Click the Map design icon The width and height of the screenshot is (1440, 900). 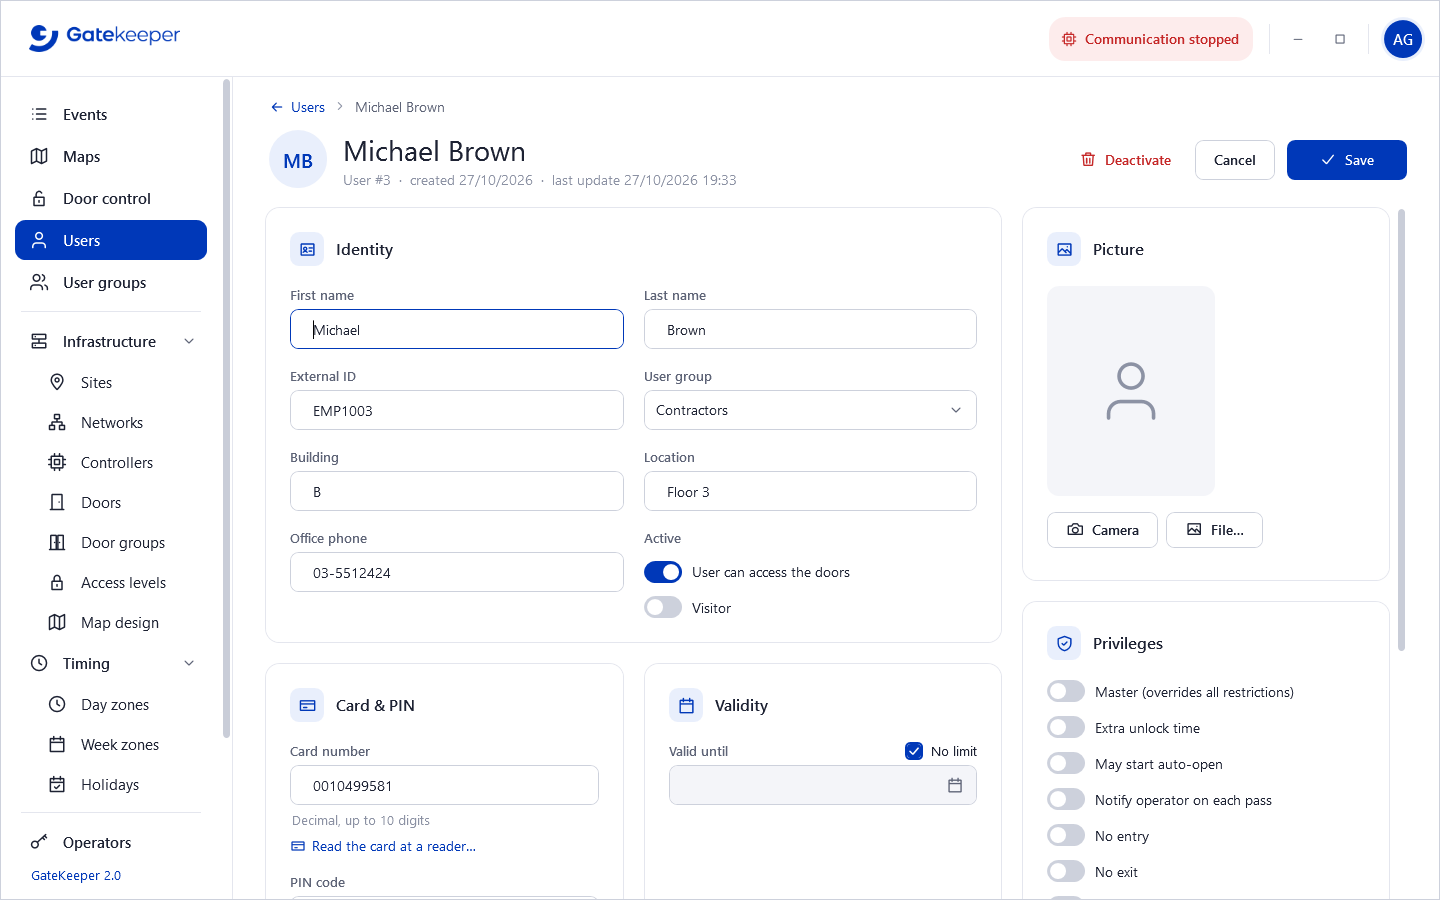(x=57, y=622)
